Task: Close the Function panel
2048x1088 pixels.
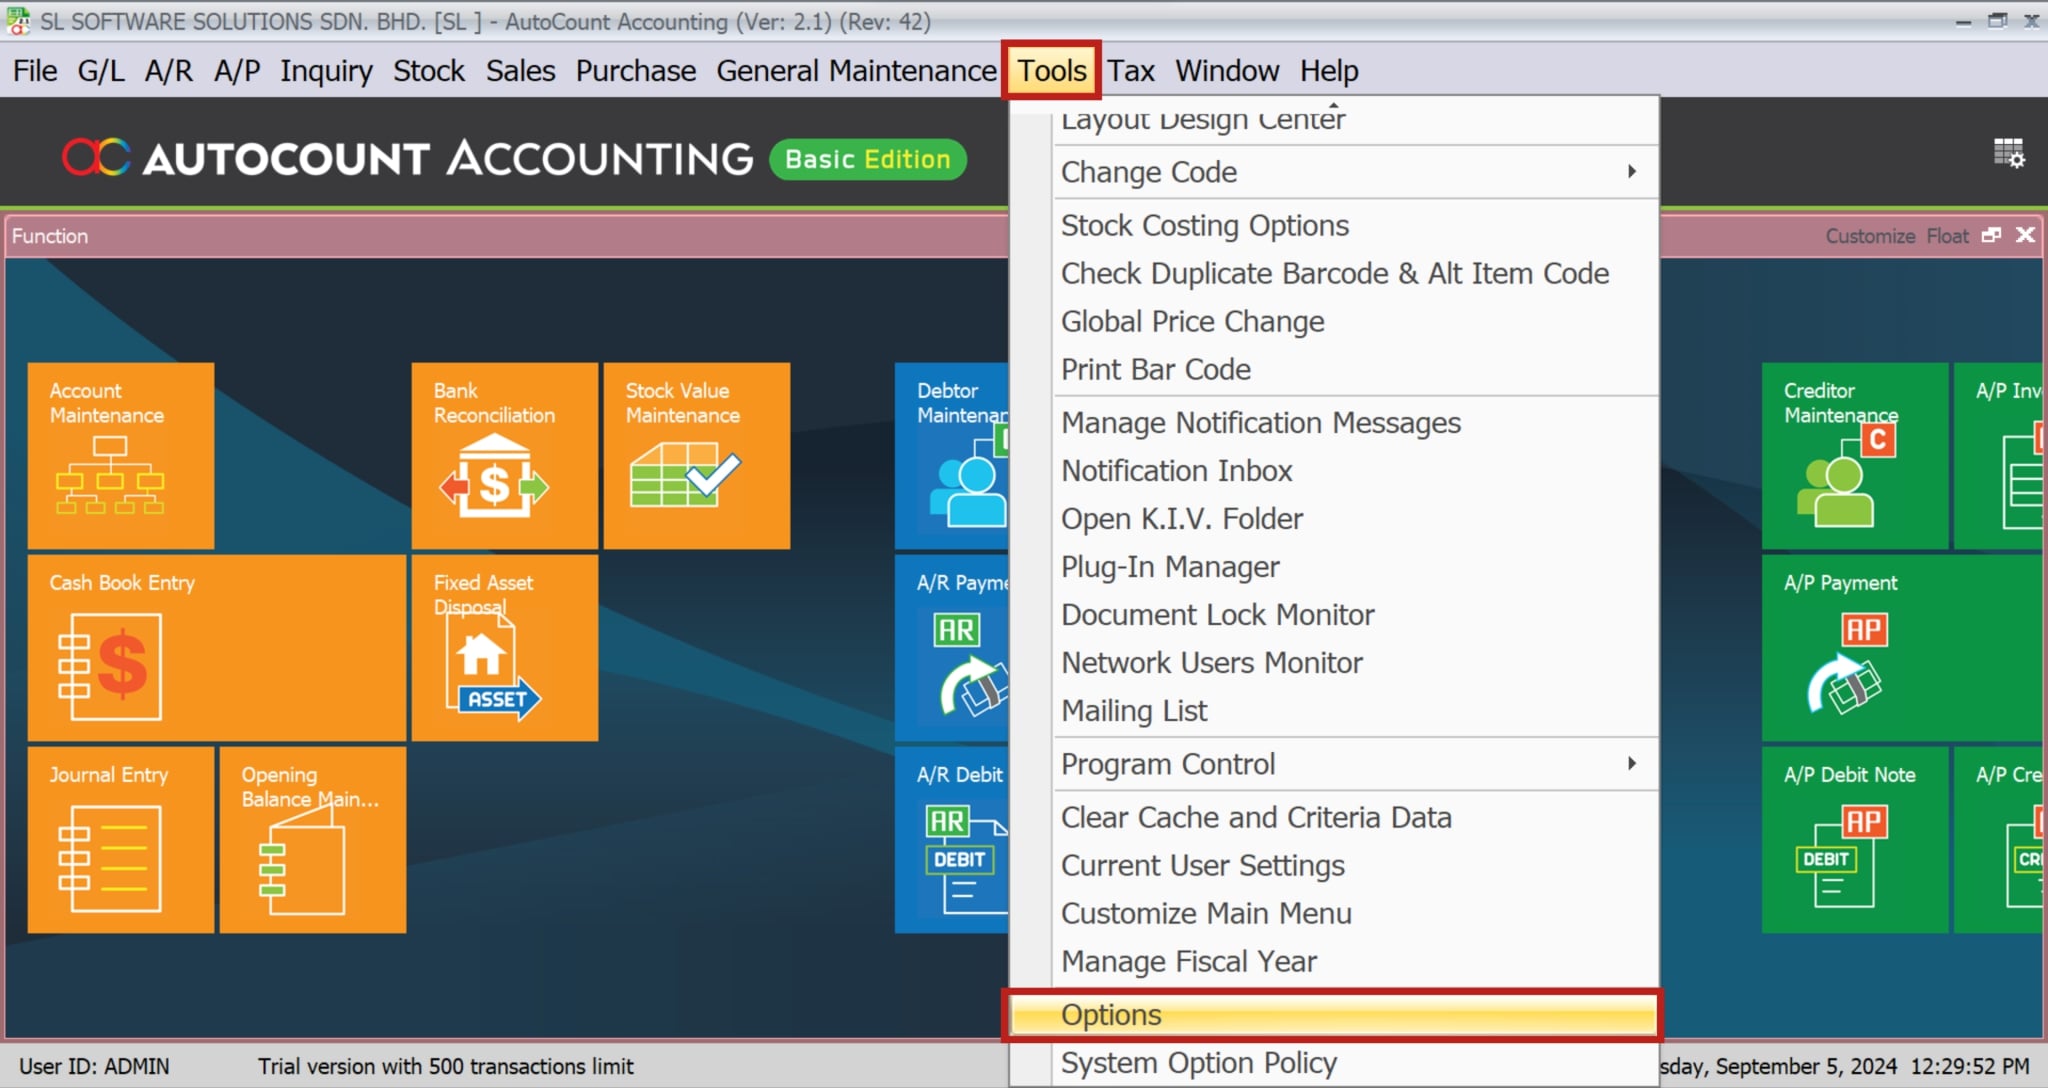Action: click(2026, 236)
